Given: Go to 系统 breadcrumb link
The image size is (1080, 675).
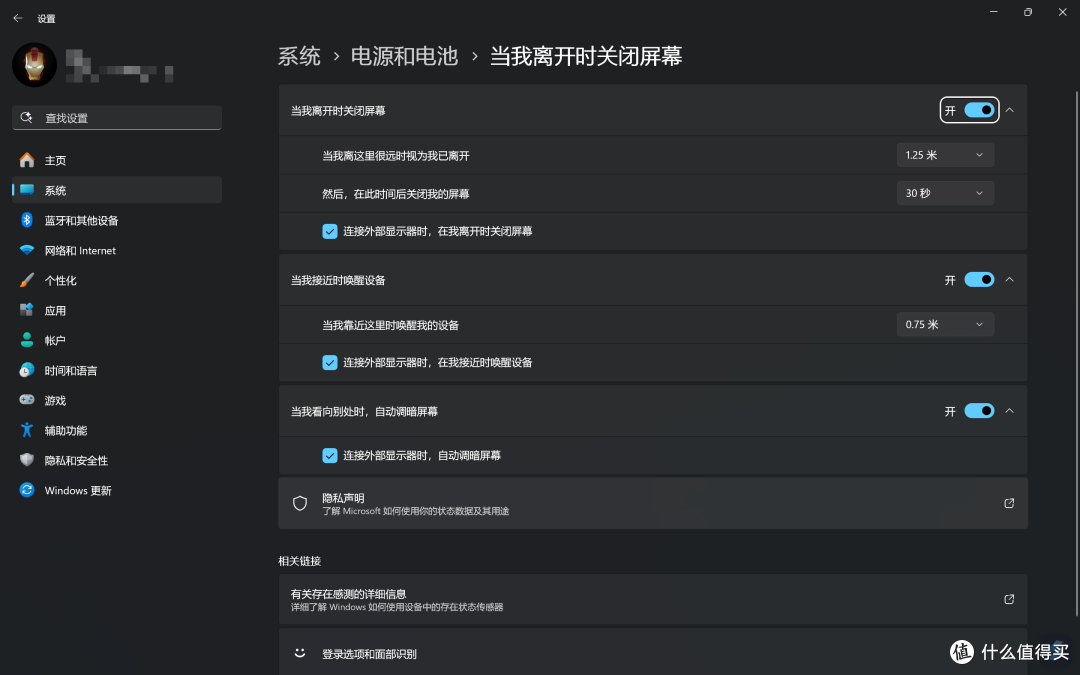Looking at the screenshot, I should coord(299,56).
